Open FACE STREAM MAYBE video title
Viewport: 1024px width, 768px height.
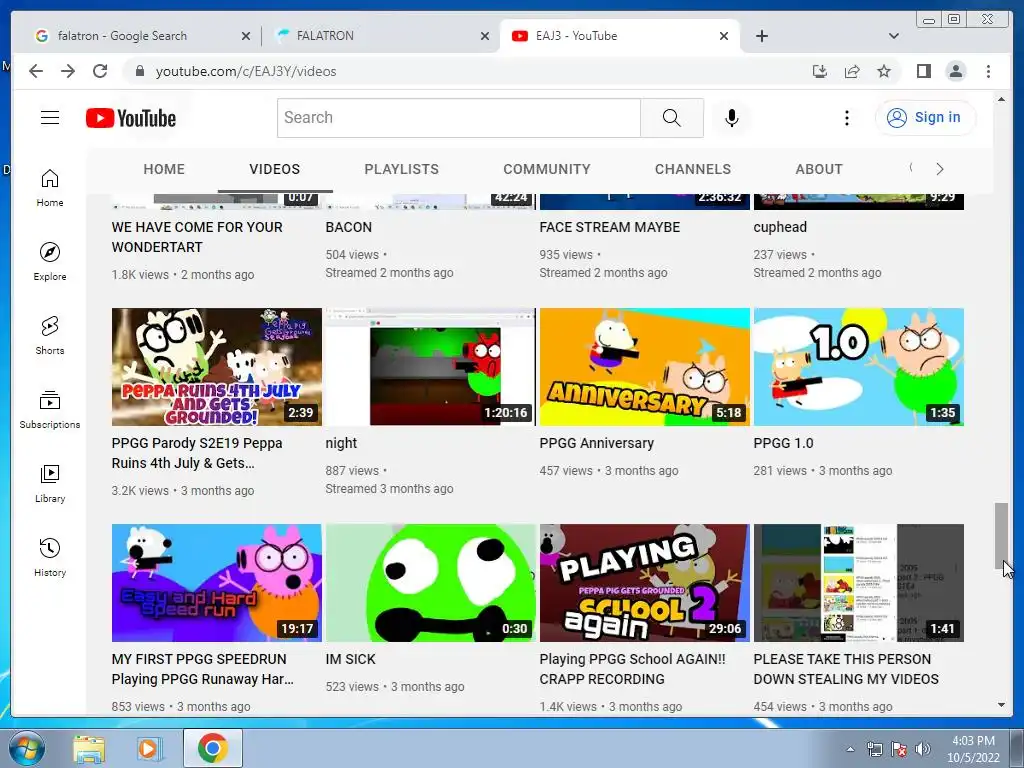point(609,227)
